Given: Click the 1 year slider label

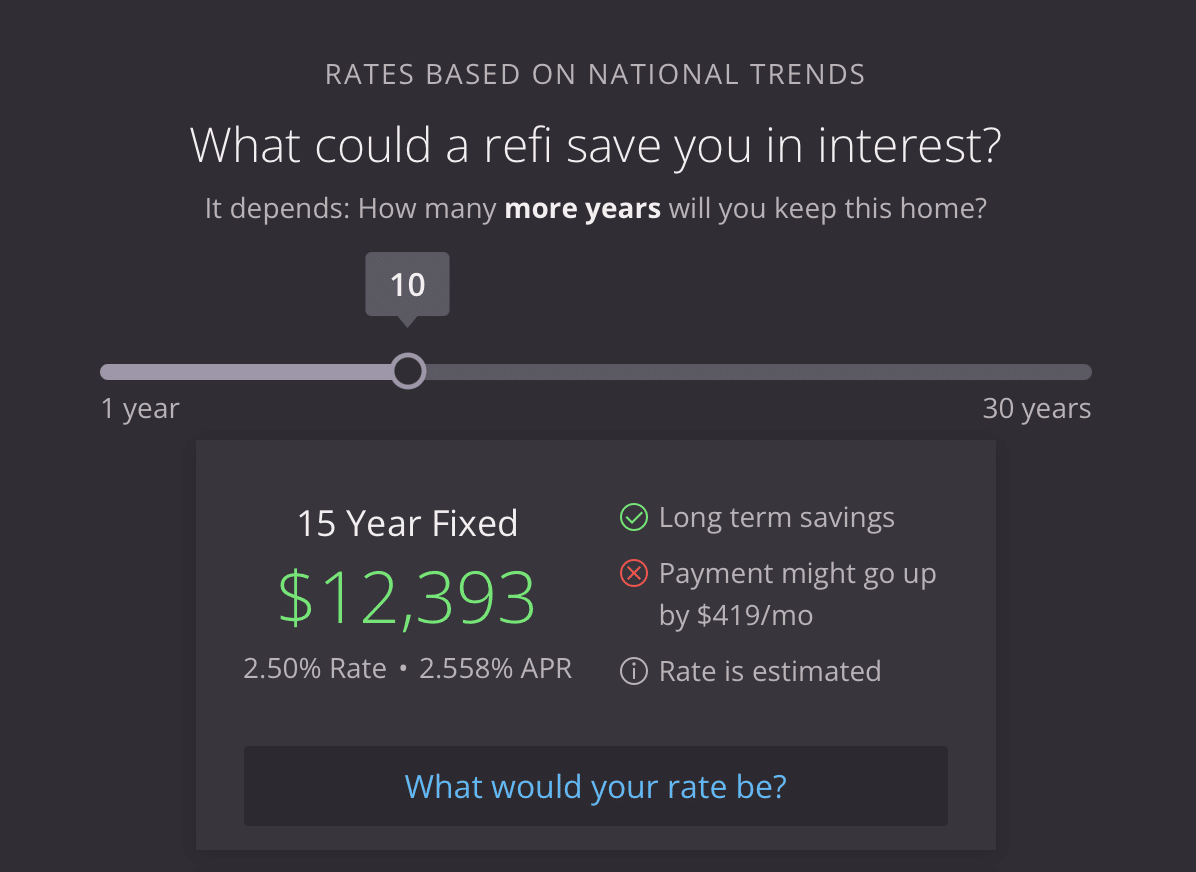Looking at the screenshot, I should (x=140, y=408).
